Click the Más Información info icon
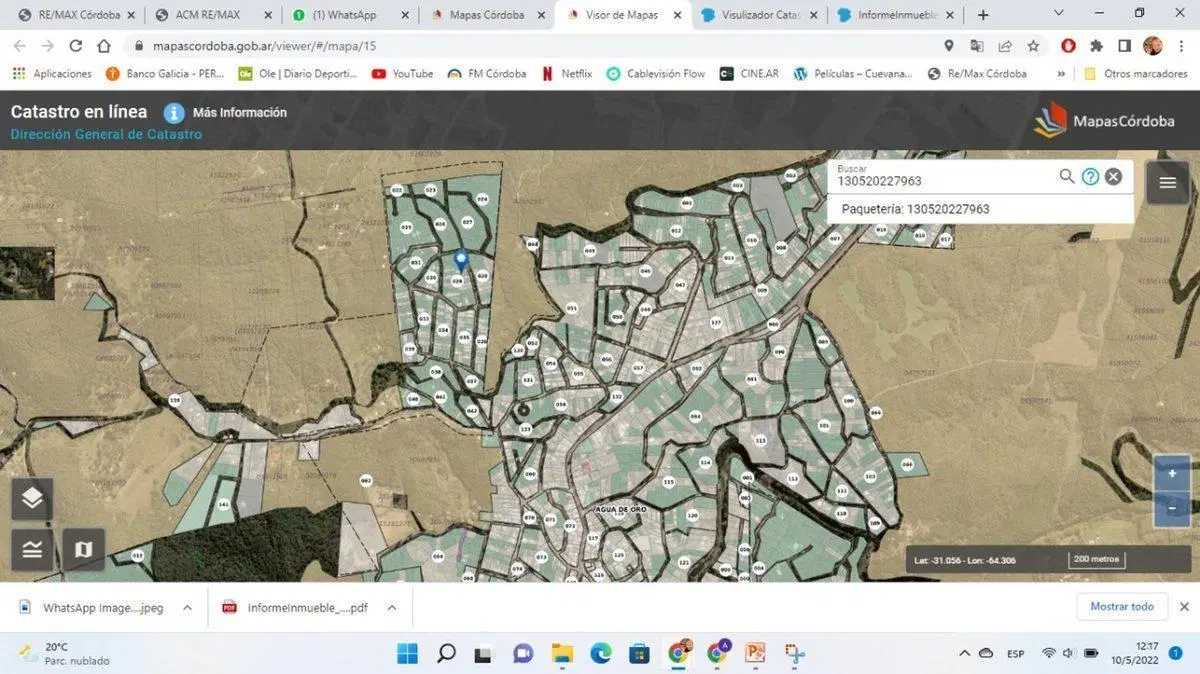Image resolution: width=1200 pixels, height=674 pixels. [x=174, y=113]
